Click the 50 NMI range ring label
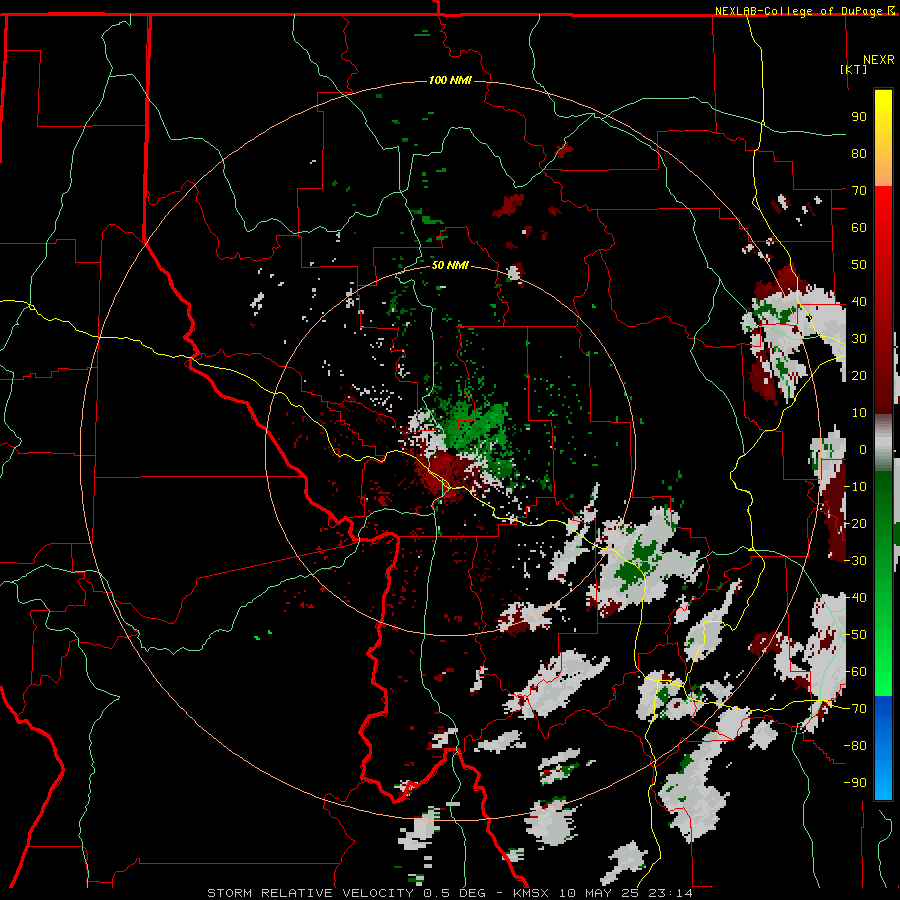900x900 pixels. click(x=450, y=265)
